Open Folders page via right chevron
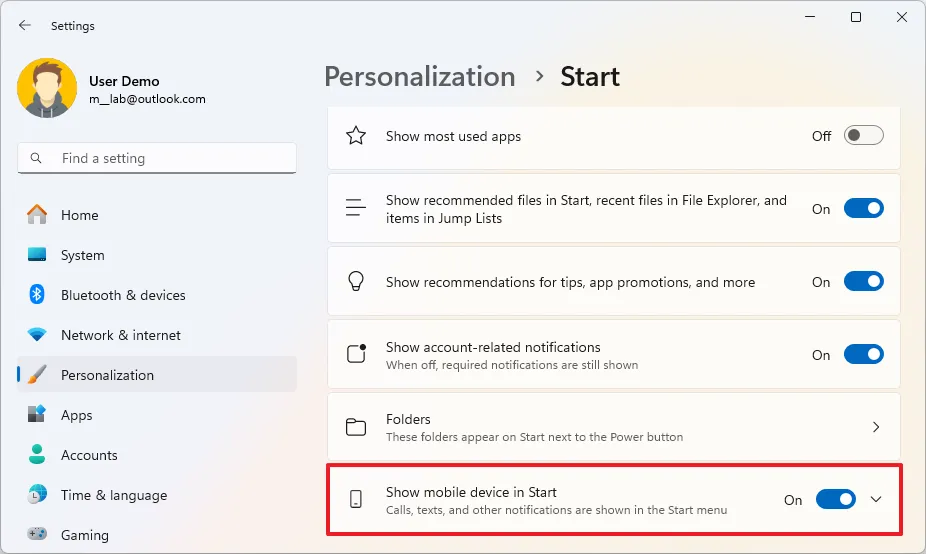Image resolution: width=926 pixels, height=554 pixels. (876, 427)
